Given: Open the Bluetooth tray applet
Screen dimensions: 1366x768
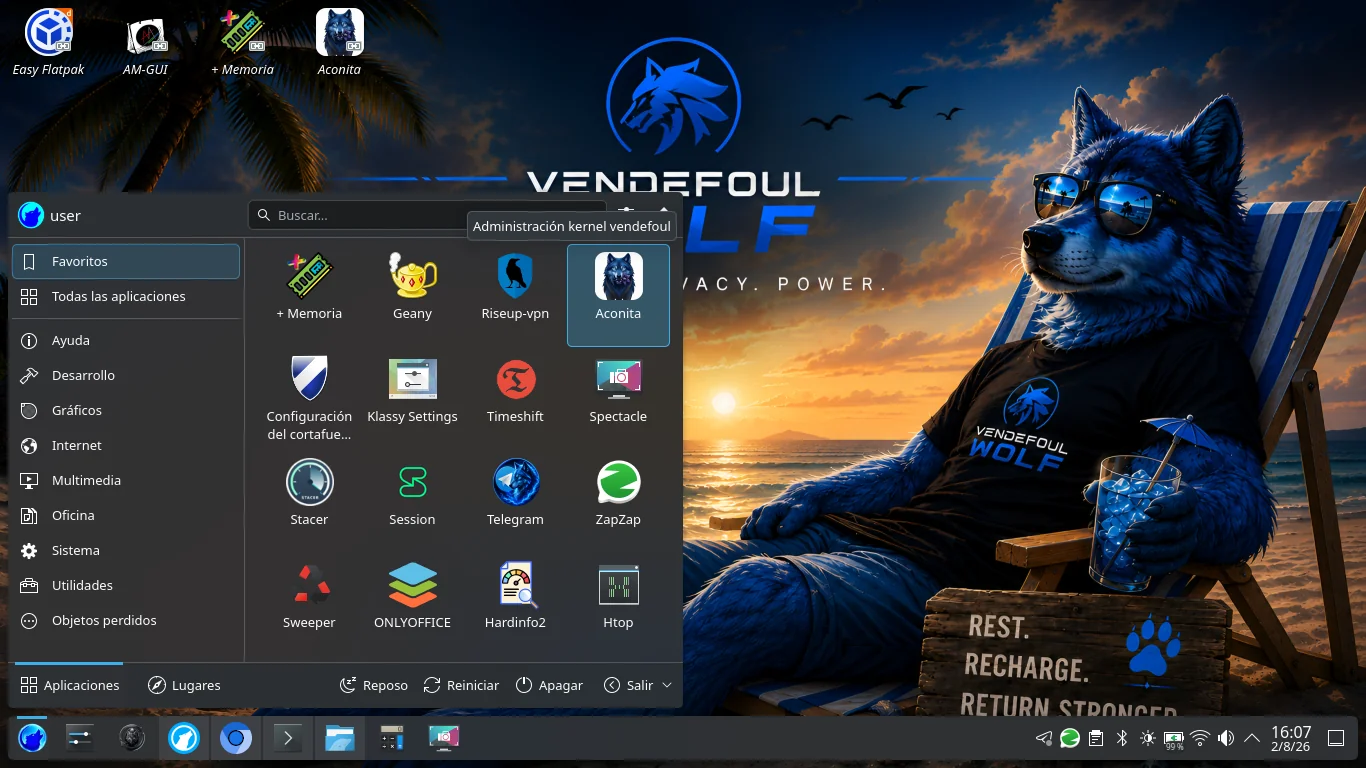Looking at the screenshot, I should (x=1122, y=739).
